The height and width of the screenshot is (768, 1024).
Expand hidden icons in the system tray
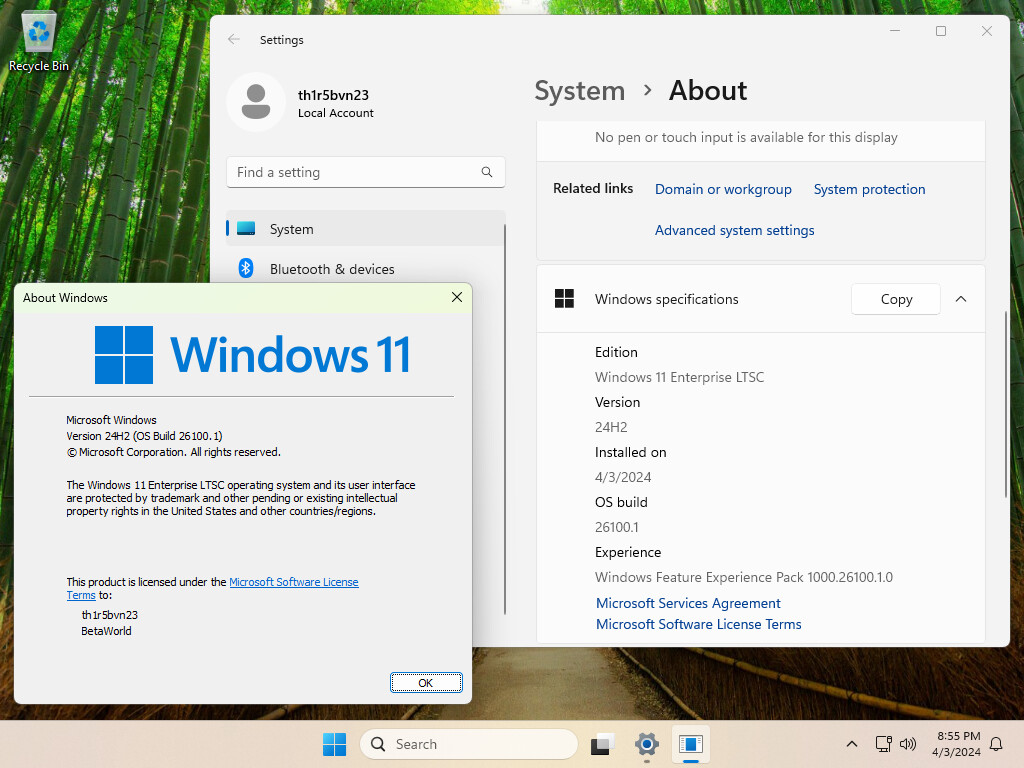coord(852,744)
